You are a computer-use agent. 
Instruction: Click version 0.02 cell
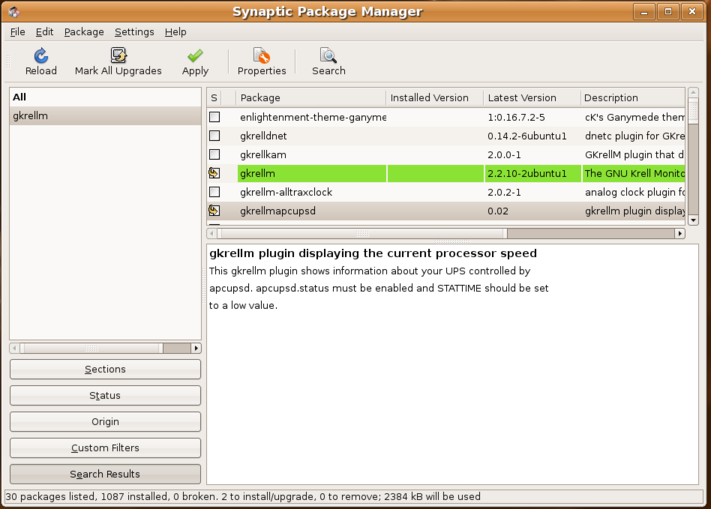click(532, 211)
